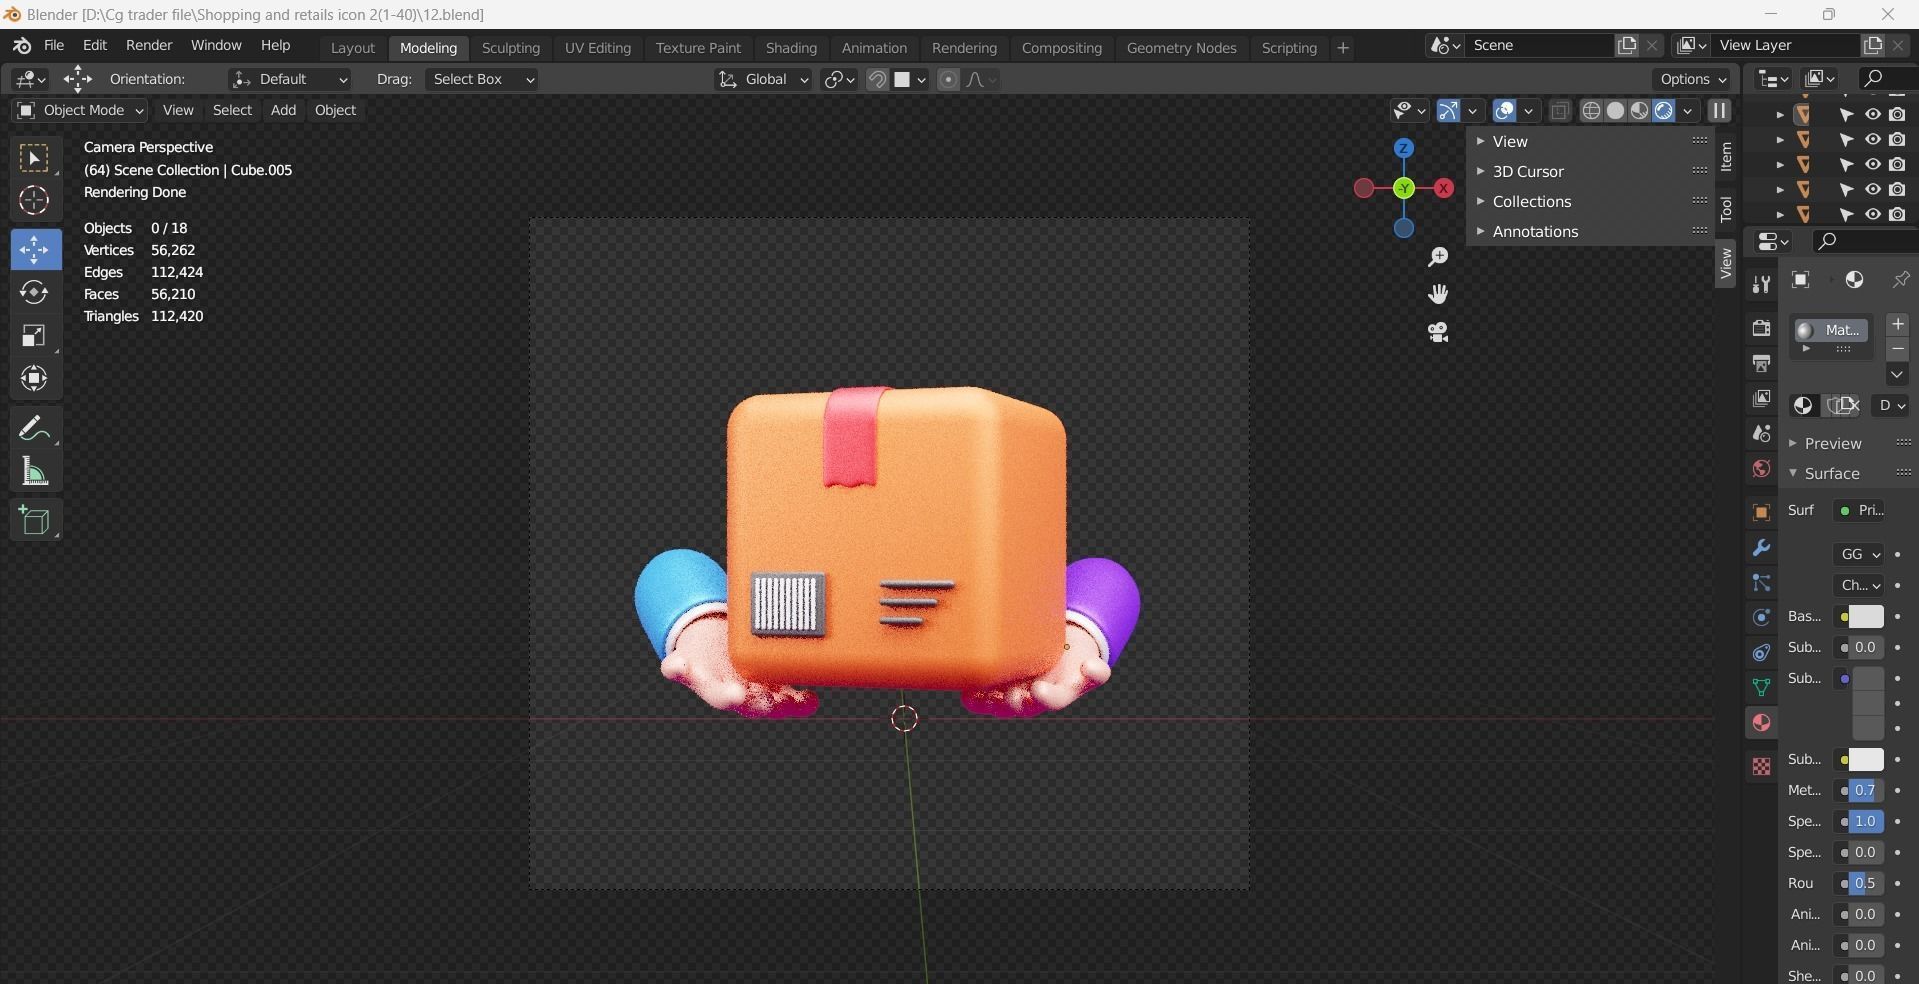Pause the rendered preview

click(1719, 111)
